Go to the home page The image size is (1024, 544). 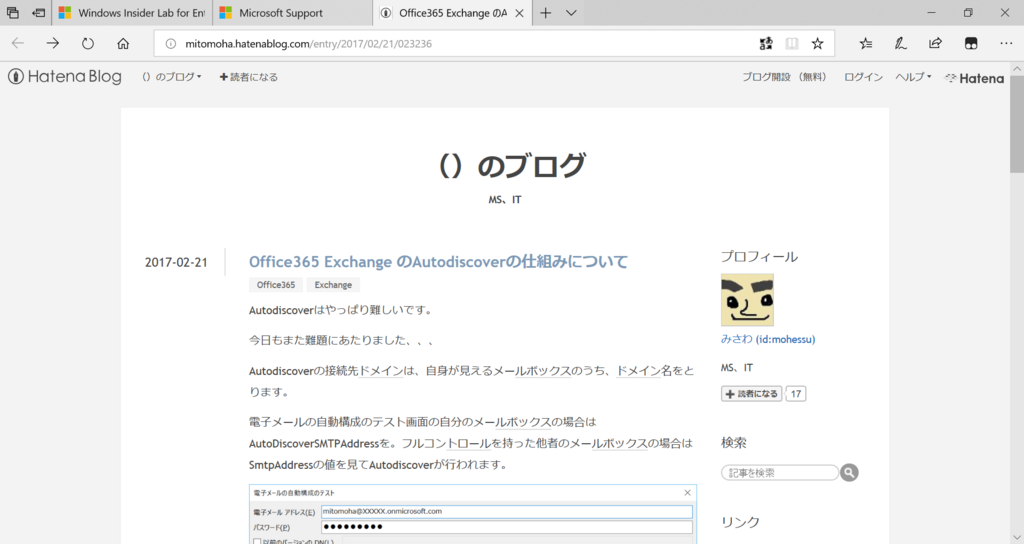coord(123,44)
